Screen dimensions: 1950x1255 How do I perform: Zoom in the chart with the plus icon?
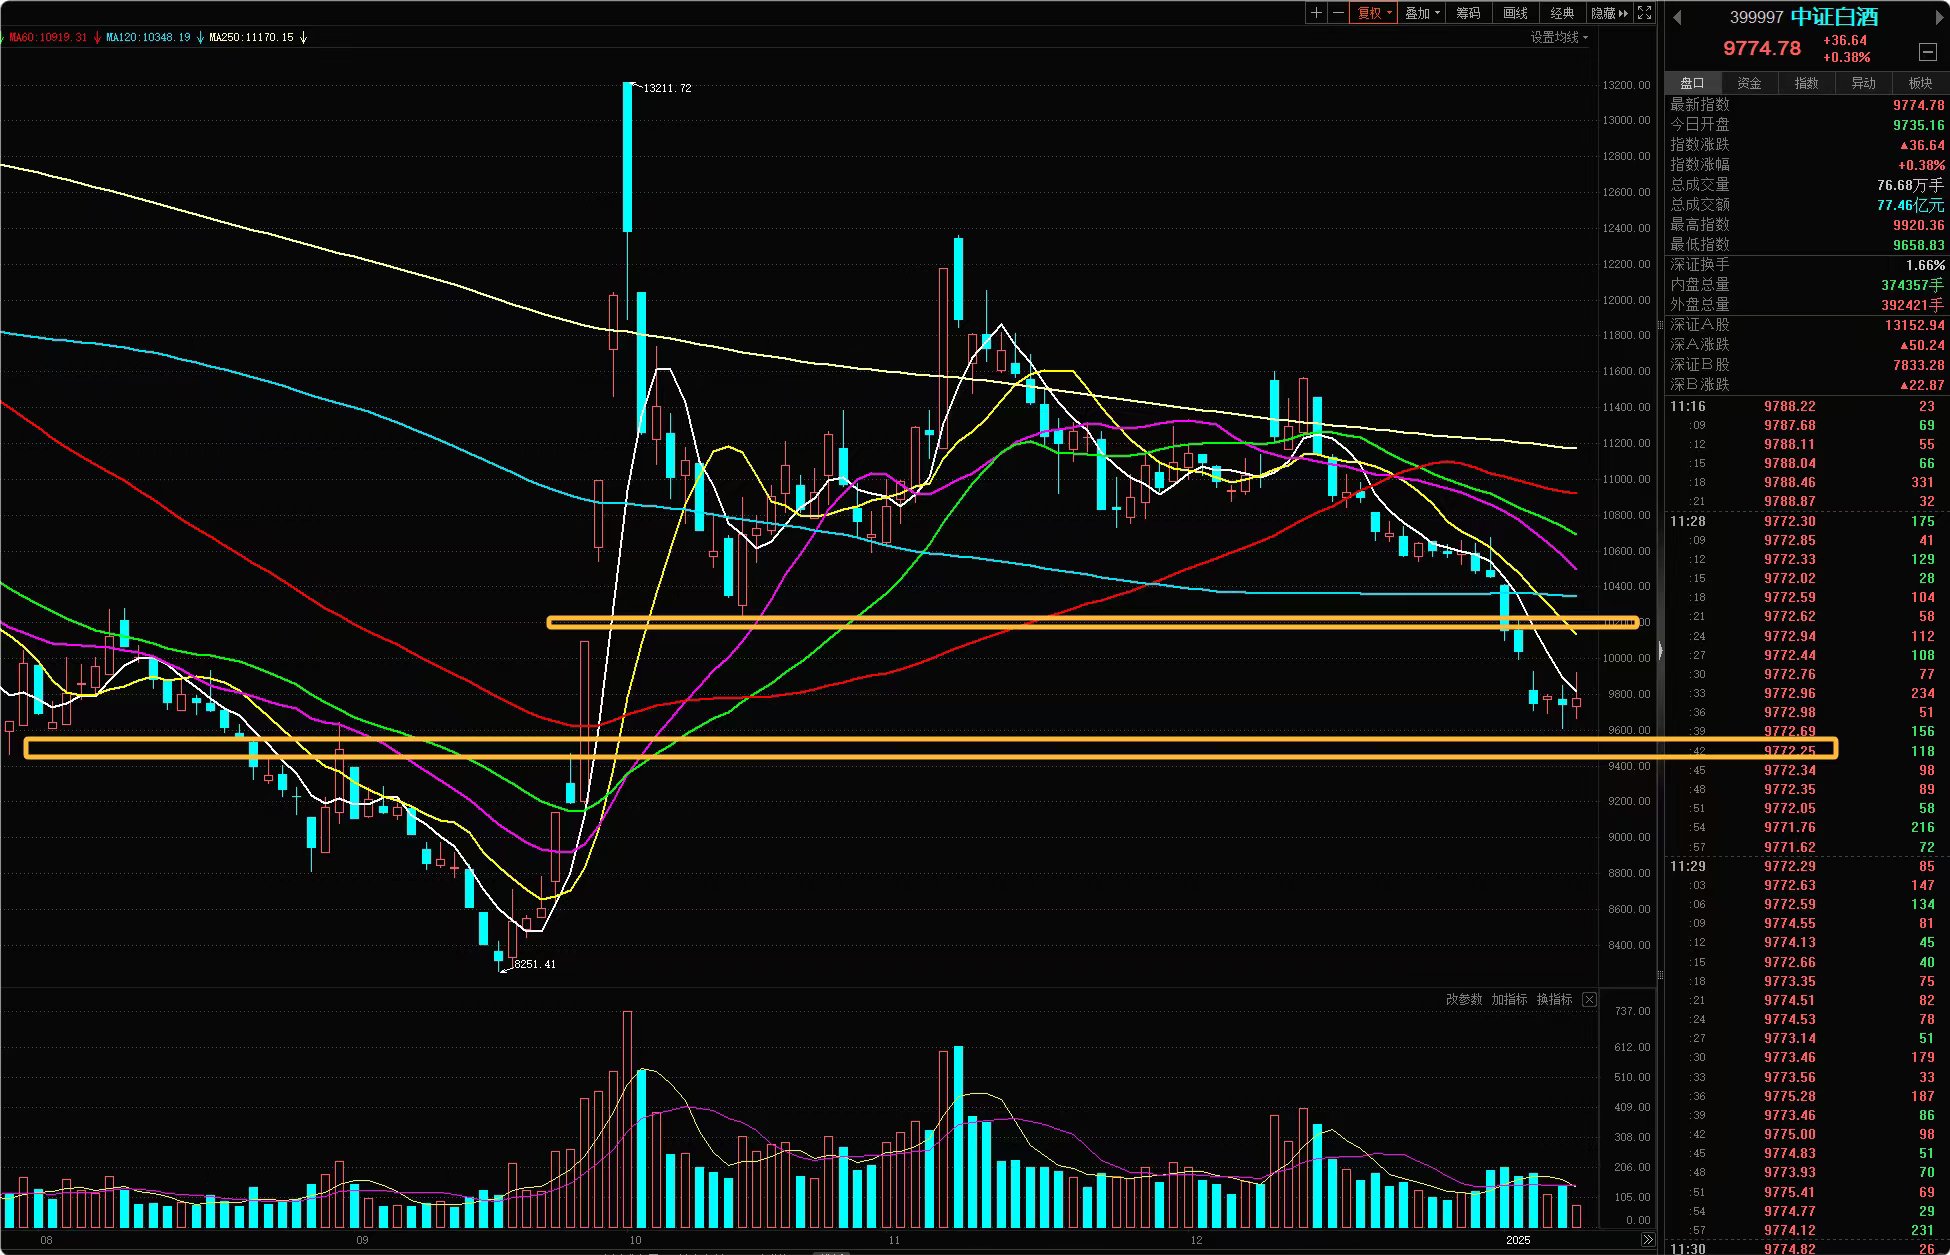pos(1317,13)
